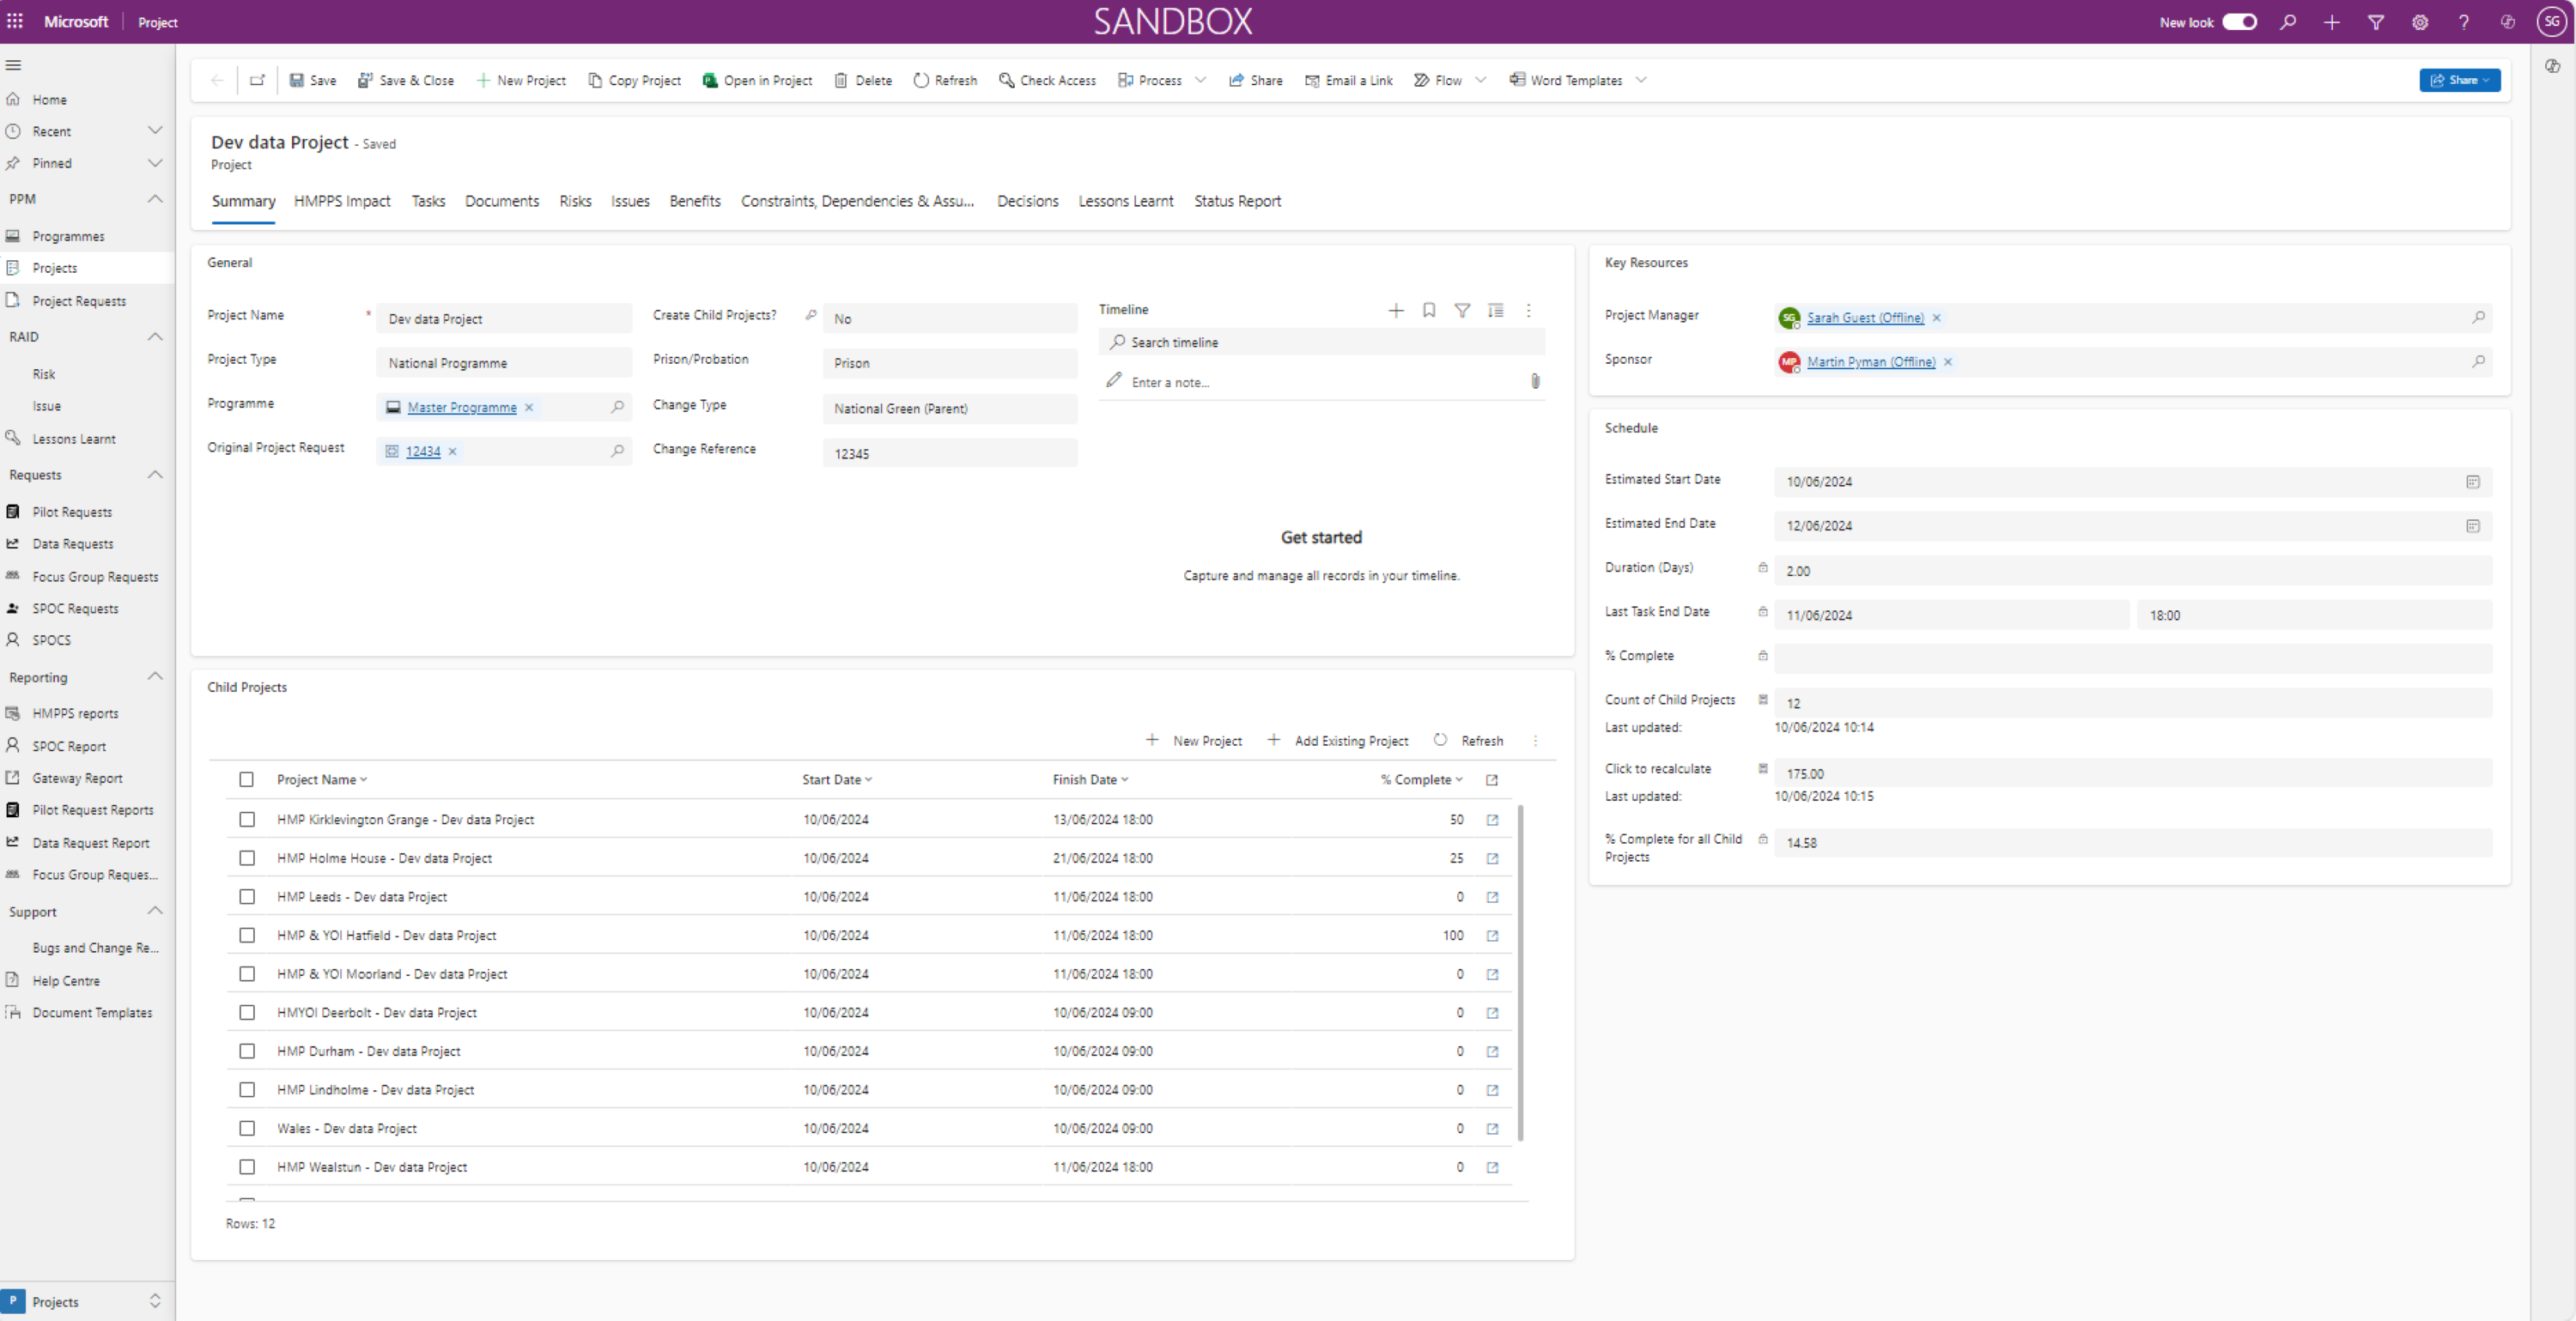Click Open in Project button
Screen dimensions: 2576x1321
pyautogui.click(x=758, y=80)
